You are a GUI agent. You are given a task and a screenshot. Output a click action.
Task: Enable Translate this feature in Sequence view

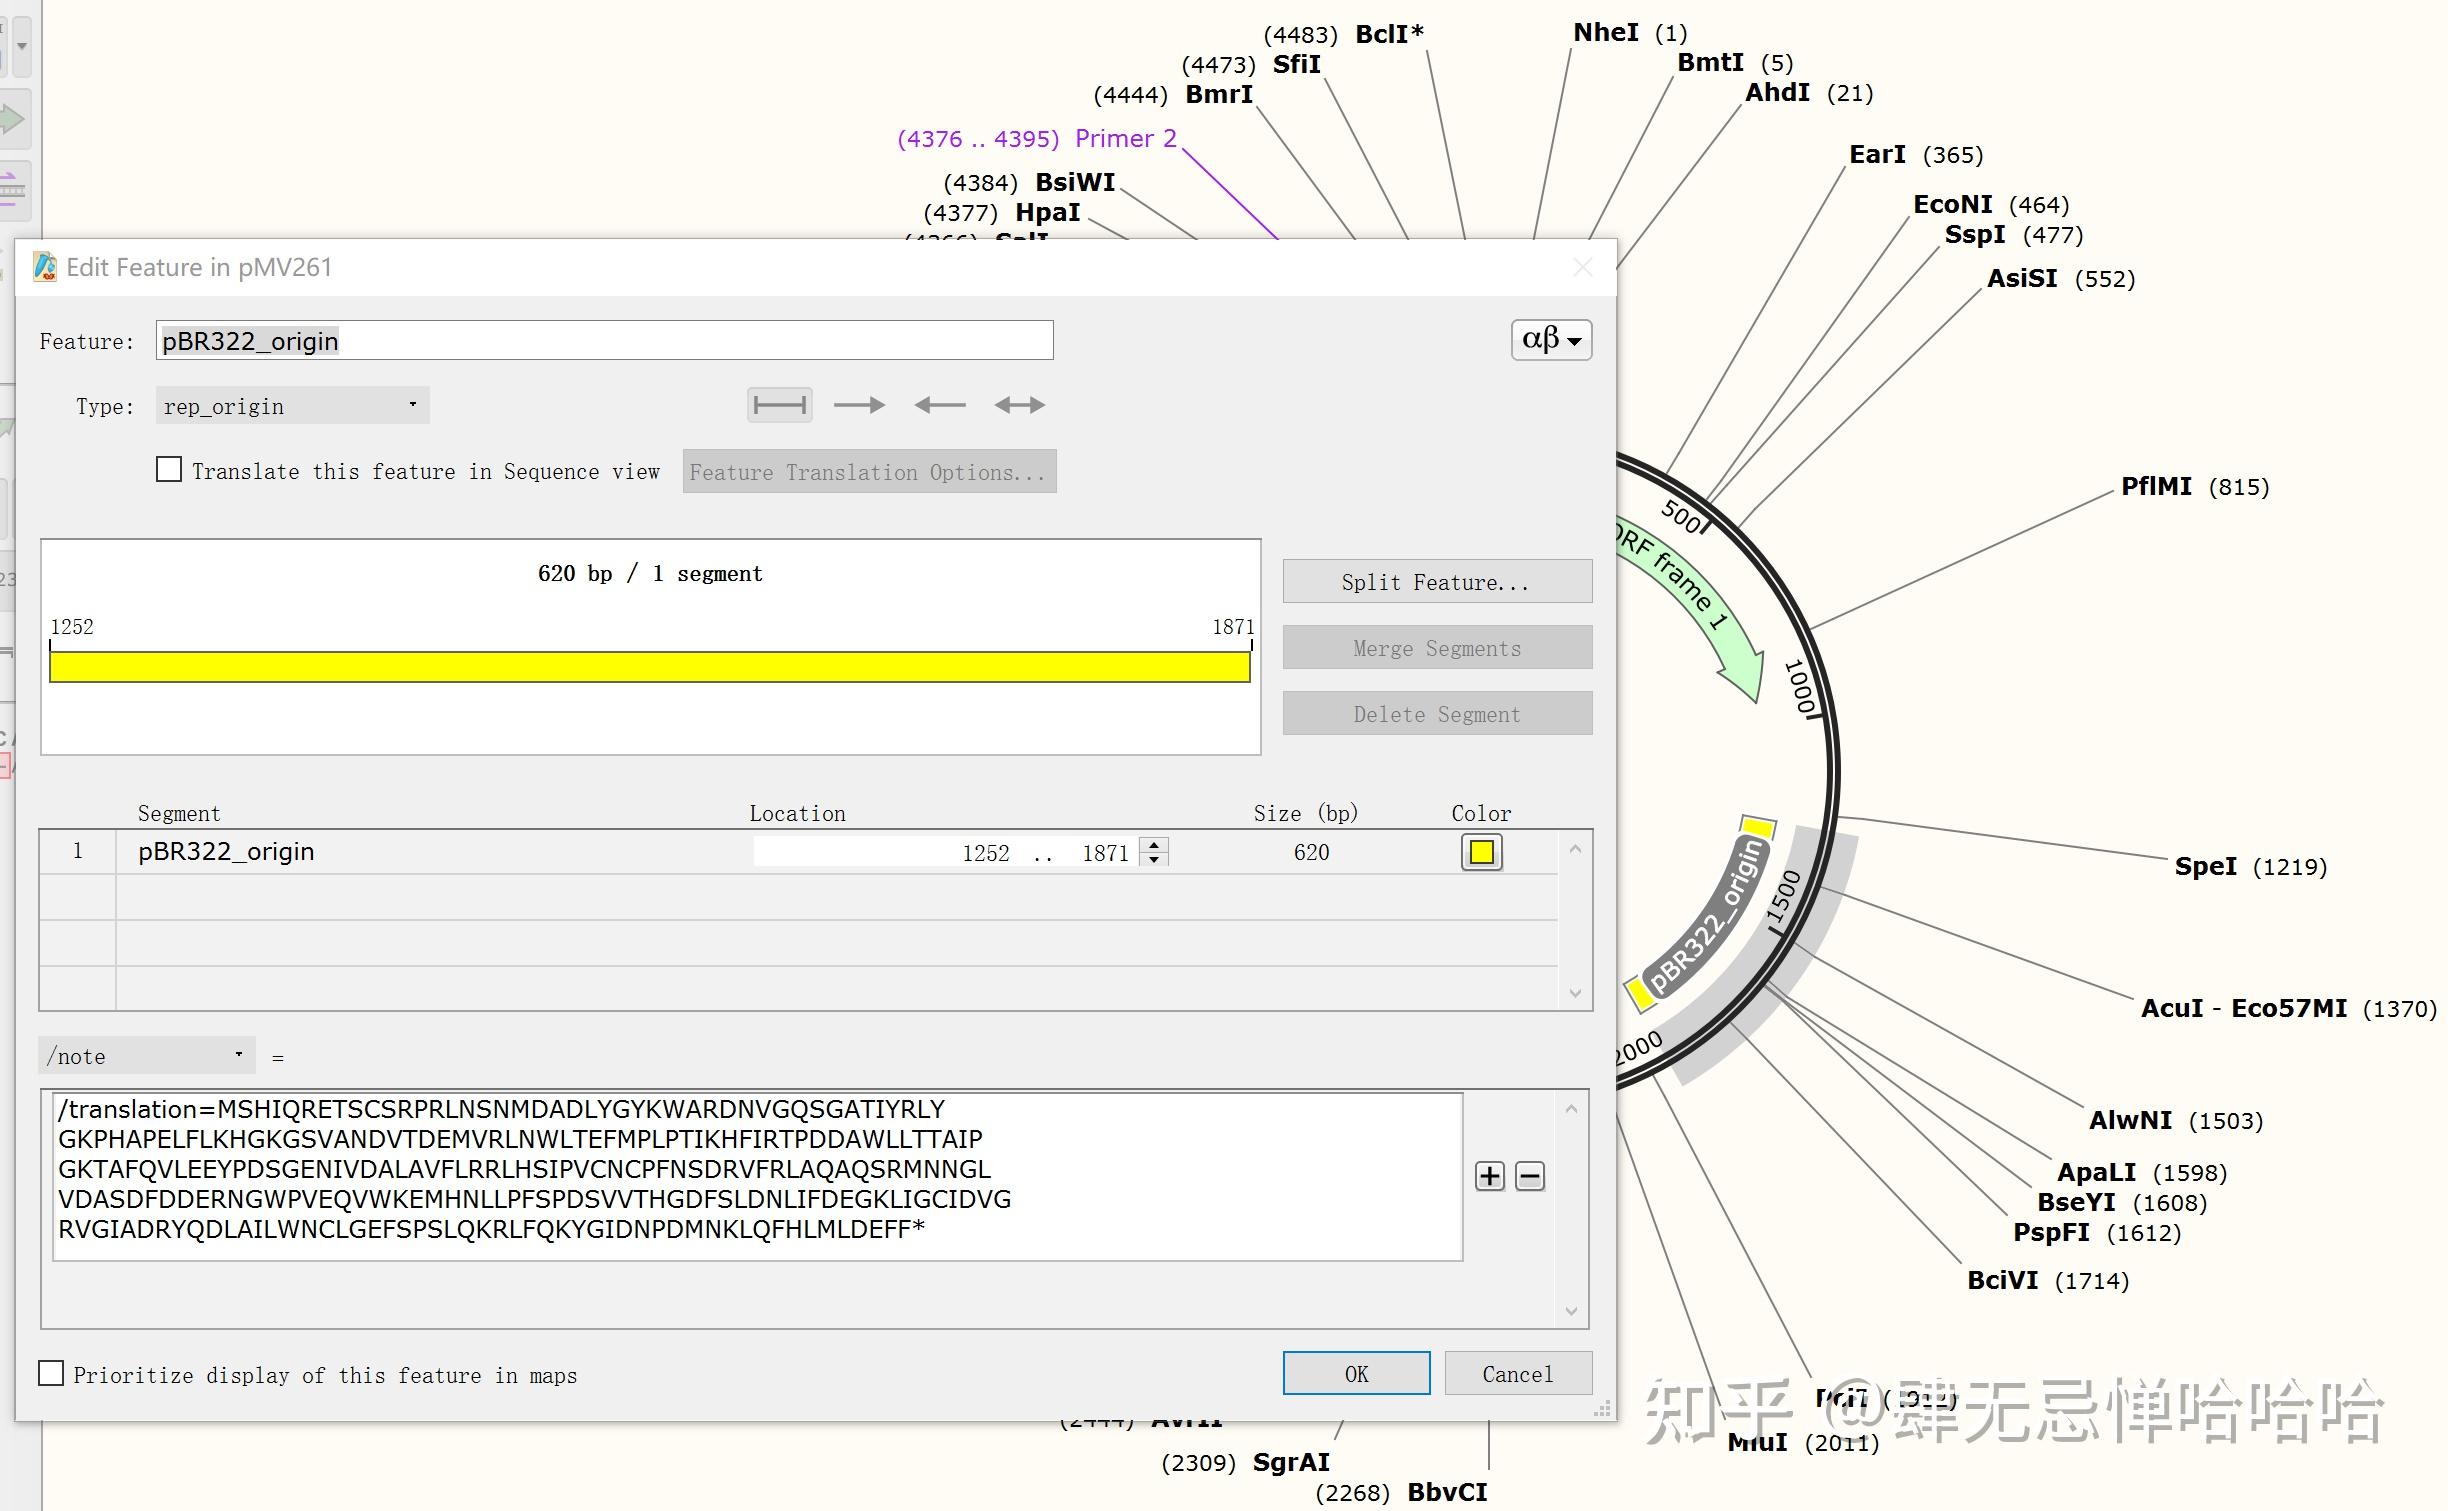coord(169,470)
